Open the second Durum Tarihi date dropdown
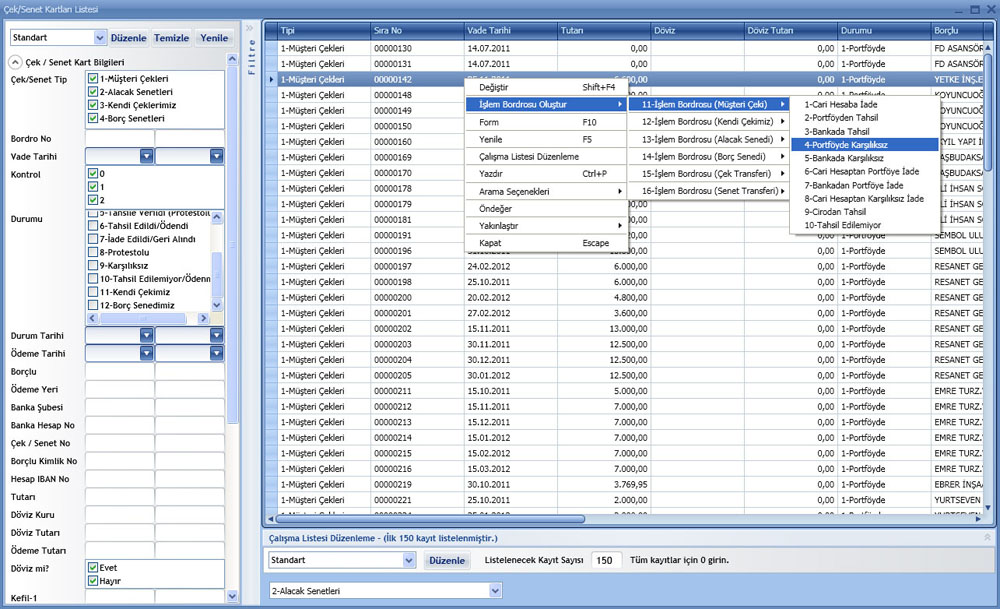Viewport: 1000px width, 609px height. click(217, 335)
